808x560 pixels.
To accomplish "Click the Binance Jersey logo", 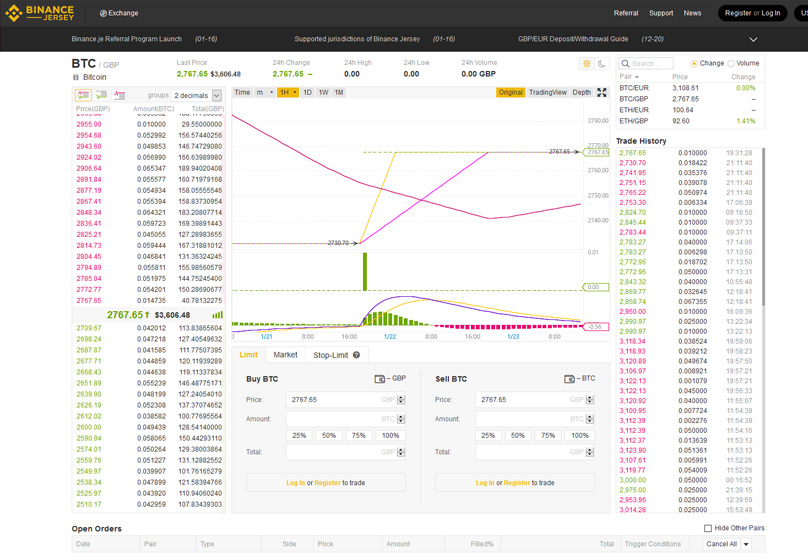I will click(40, 13).
